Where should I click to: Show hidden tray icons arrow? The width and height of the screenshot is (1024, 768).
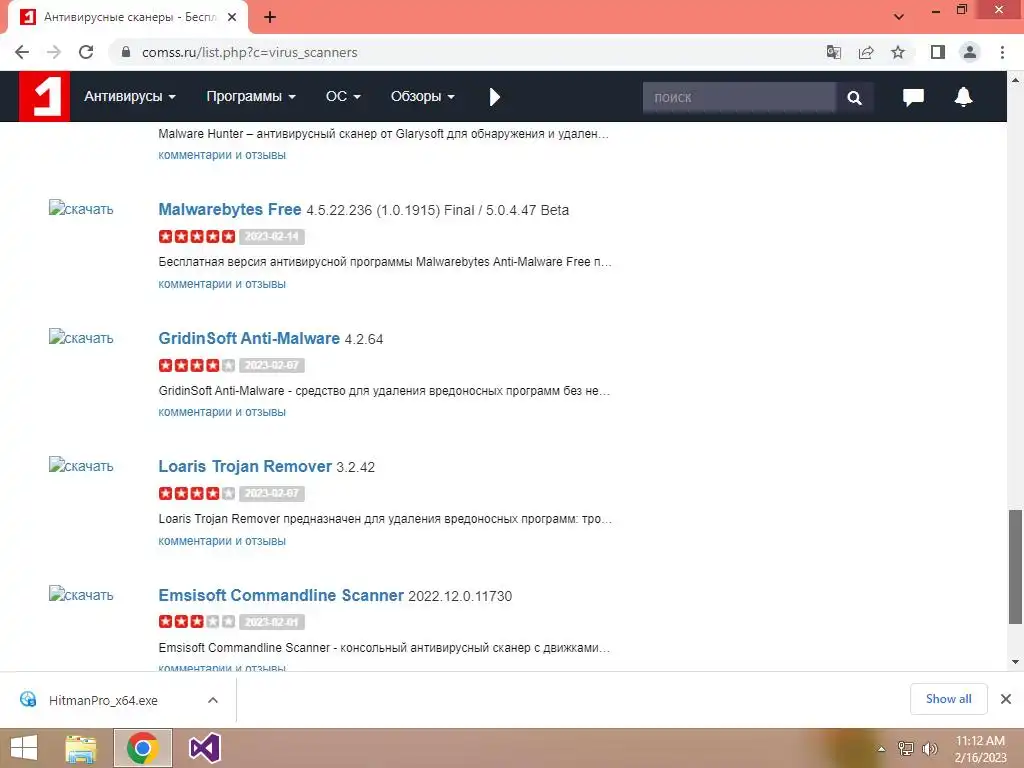[881, 749]
